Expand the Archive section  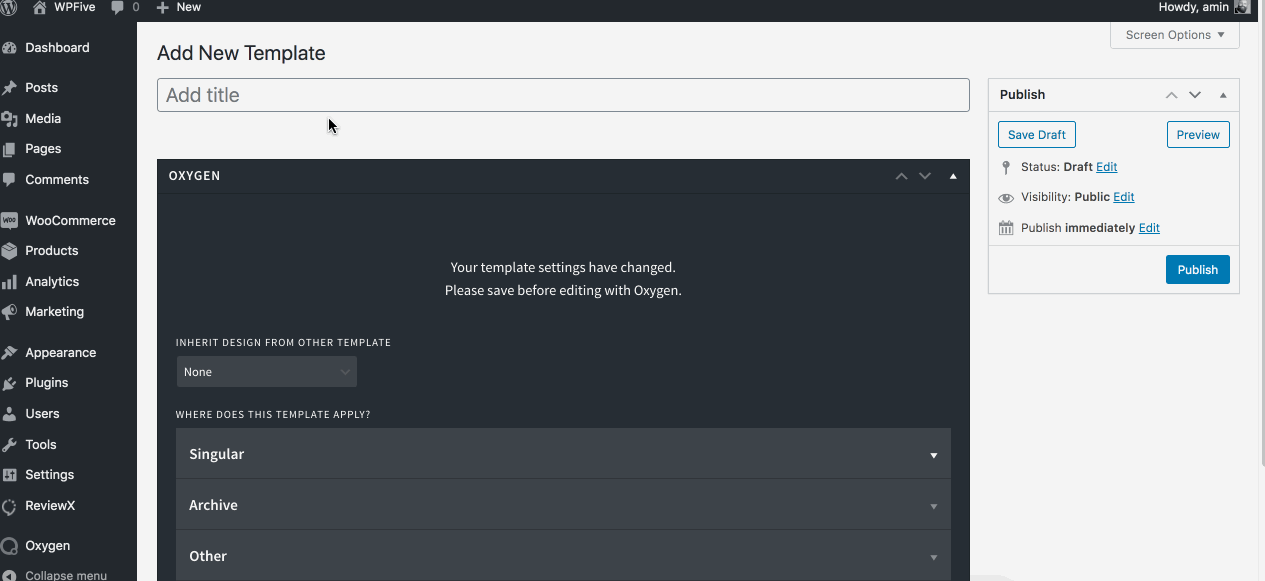(563, 505)
